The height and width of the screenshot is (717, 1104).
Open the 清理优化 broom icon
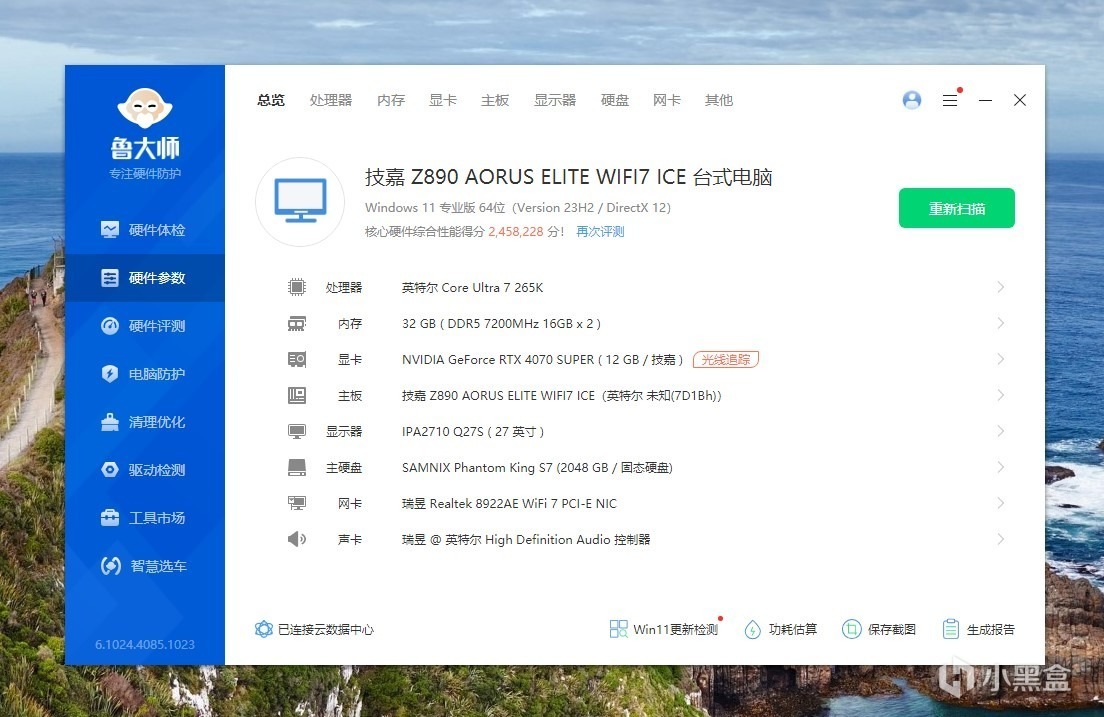click(110, 421)
